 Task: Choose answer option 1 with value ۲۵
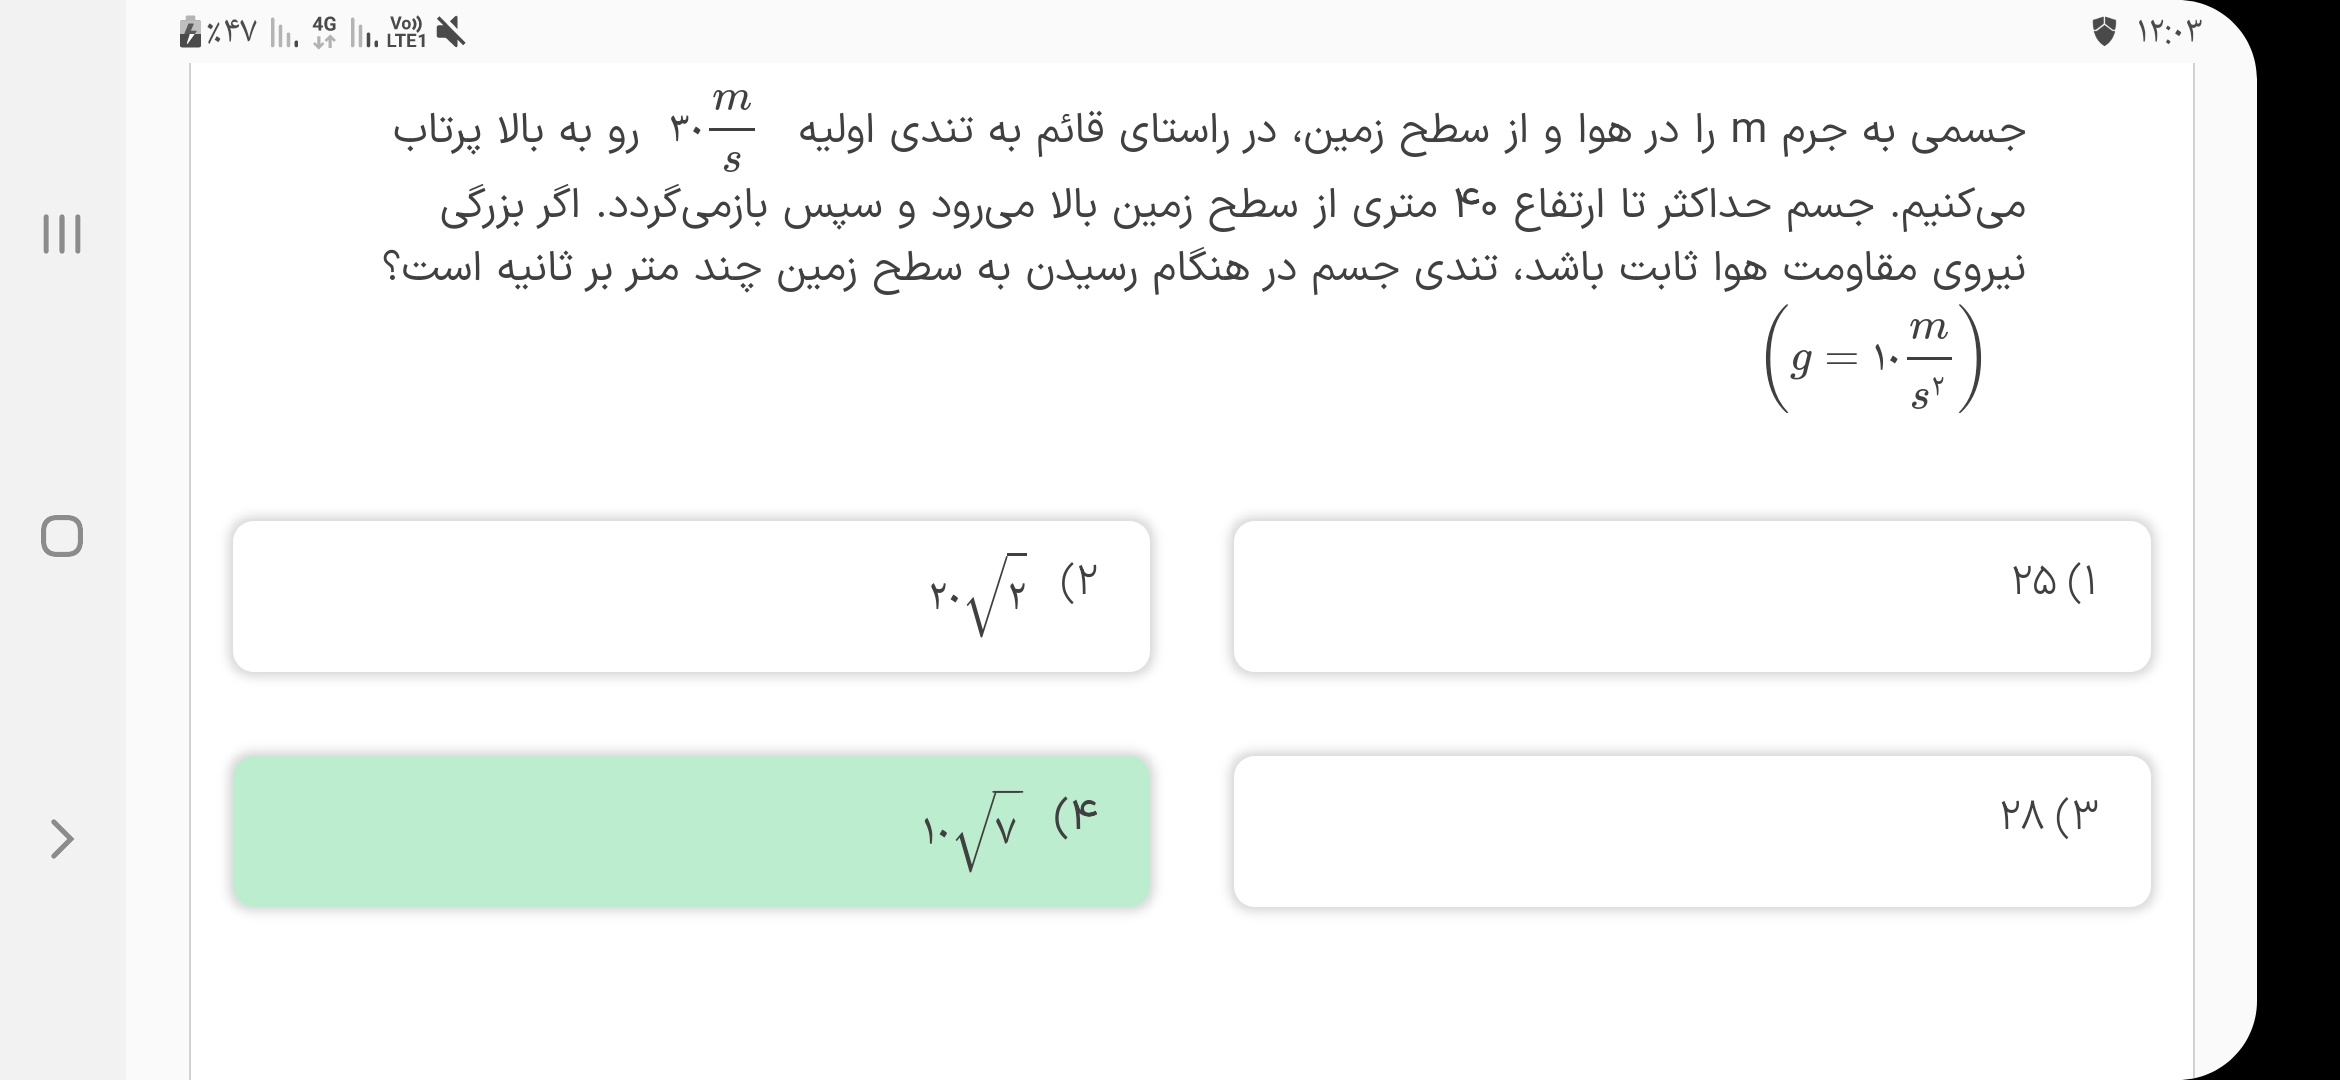point(1692,596)
